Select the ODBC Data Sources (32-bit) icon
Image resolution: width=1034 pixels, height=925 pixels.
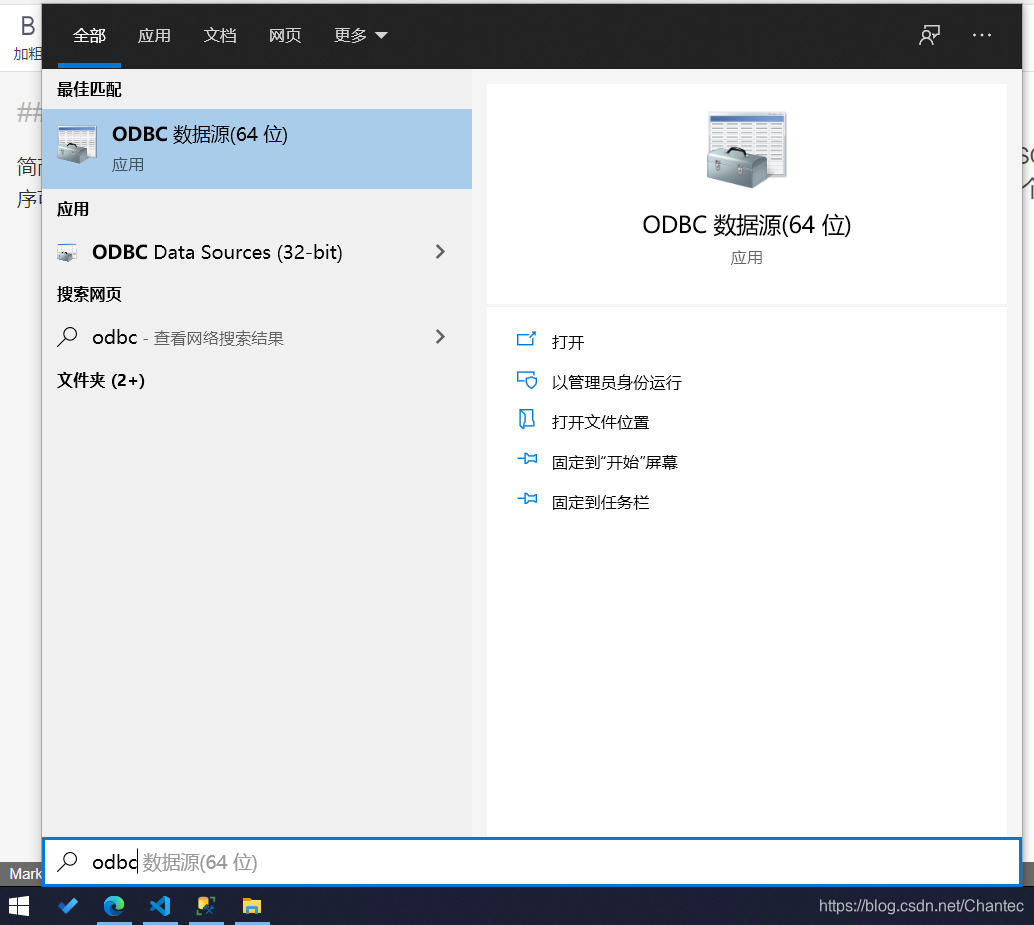[66, 252]
